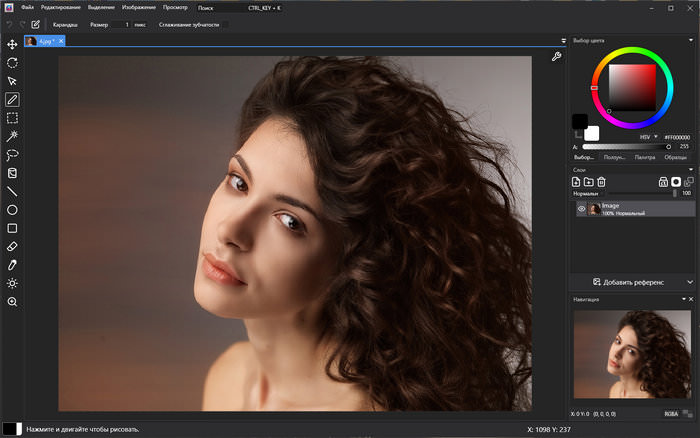700x438 pixels.
Task: Click the Undo arrow icon
Action: (9, 25)
